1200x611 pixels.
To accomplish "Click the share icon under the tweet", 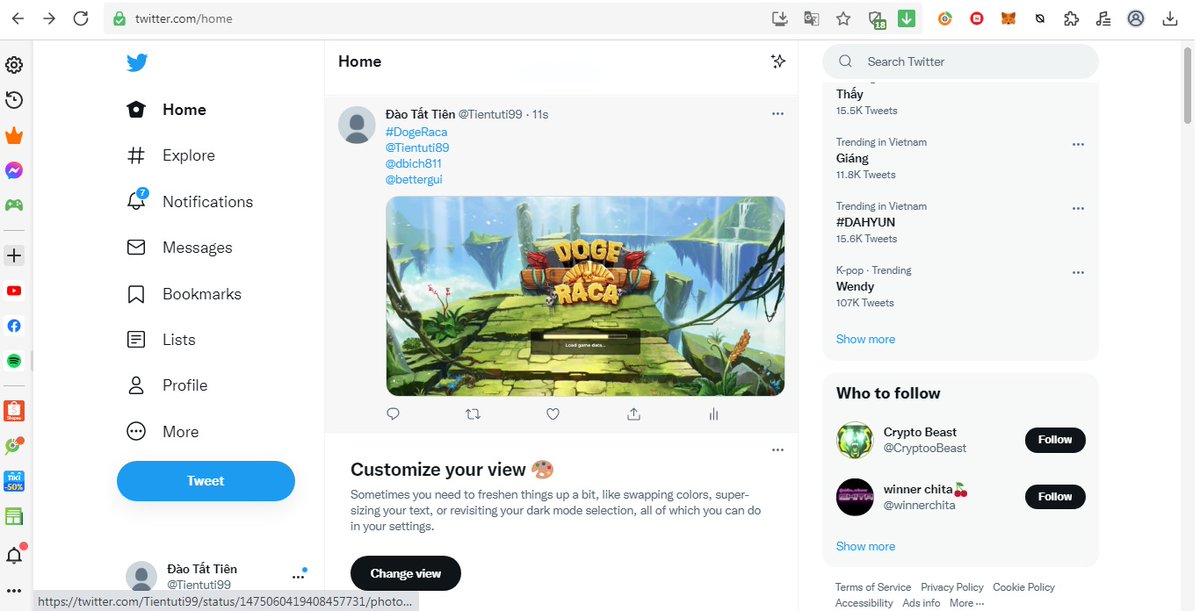I will (x=633, y=414).
